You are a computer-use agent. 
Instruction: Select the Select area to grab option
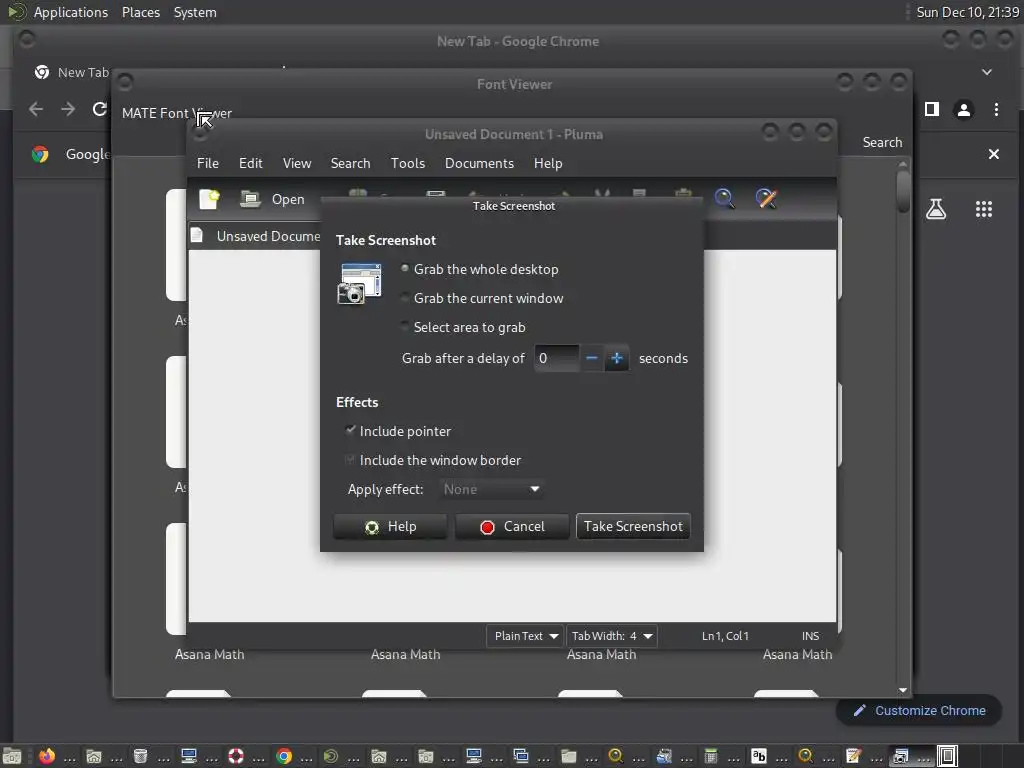click(464, 327)
